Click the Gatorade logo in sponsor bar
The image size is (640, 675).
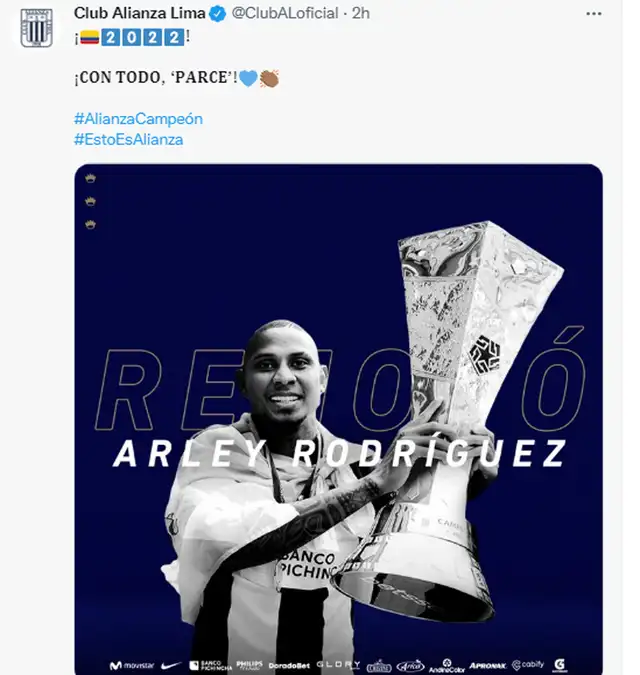[x=559, y=665]
